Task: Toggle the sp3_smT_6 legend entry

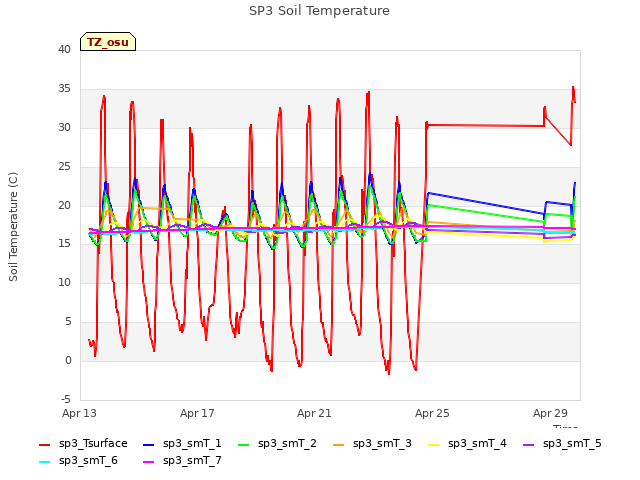Action: (78, 461)
